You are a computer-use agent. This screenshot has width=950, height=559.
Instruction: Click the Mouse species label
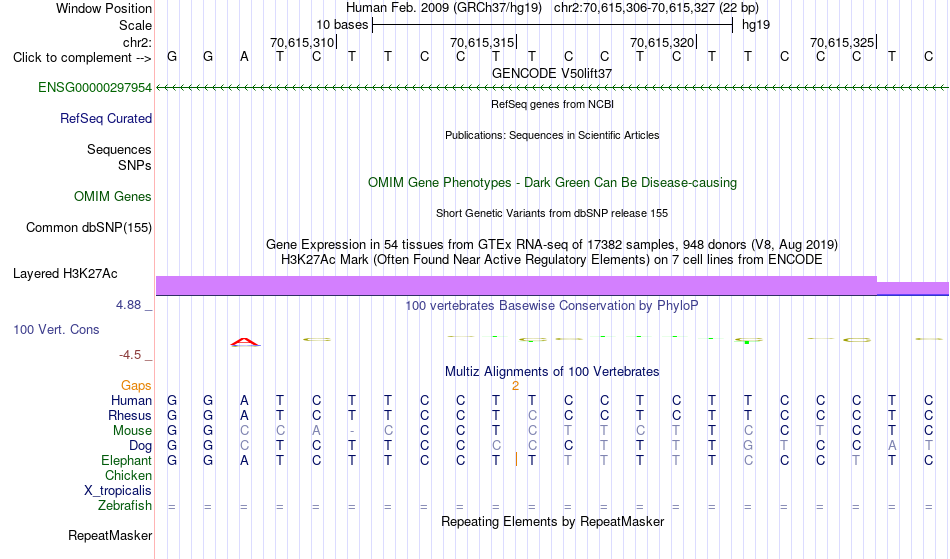(132, 431)
